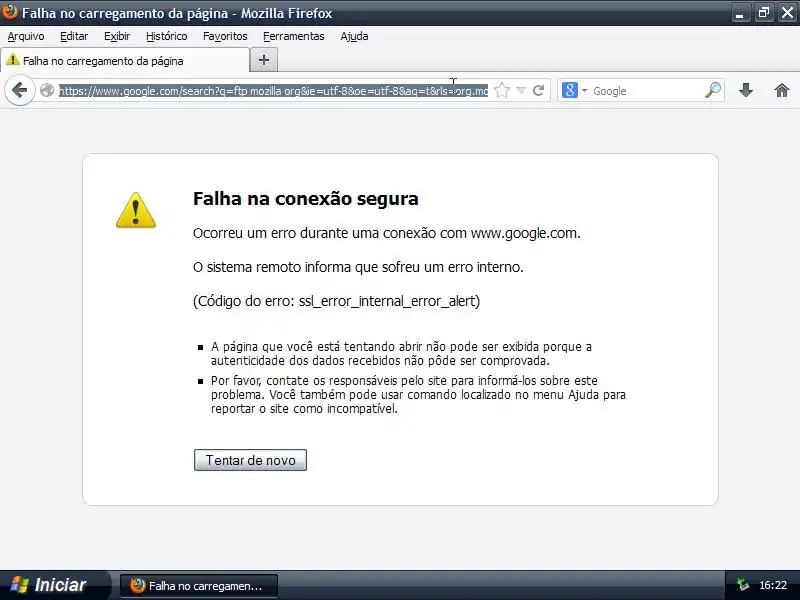Click the yellow warning triangle icon
The image size is (800, 600).
[136, 210]
